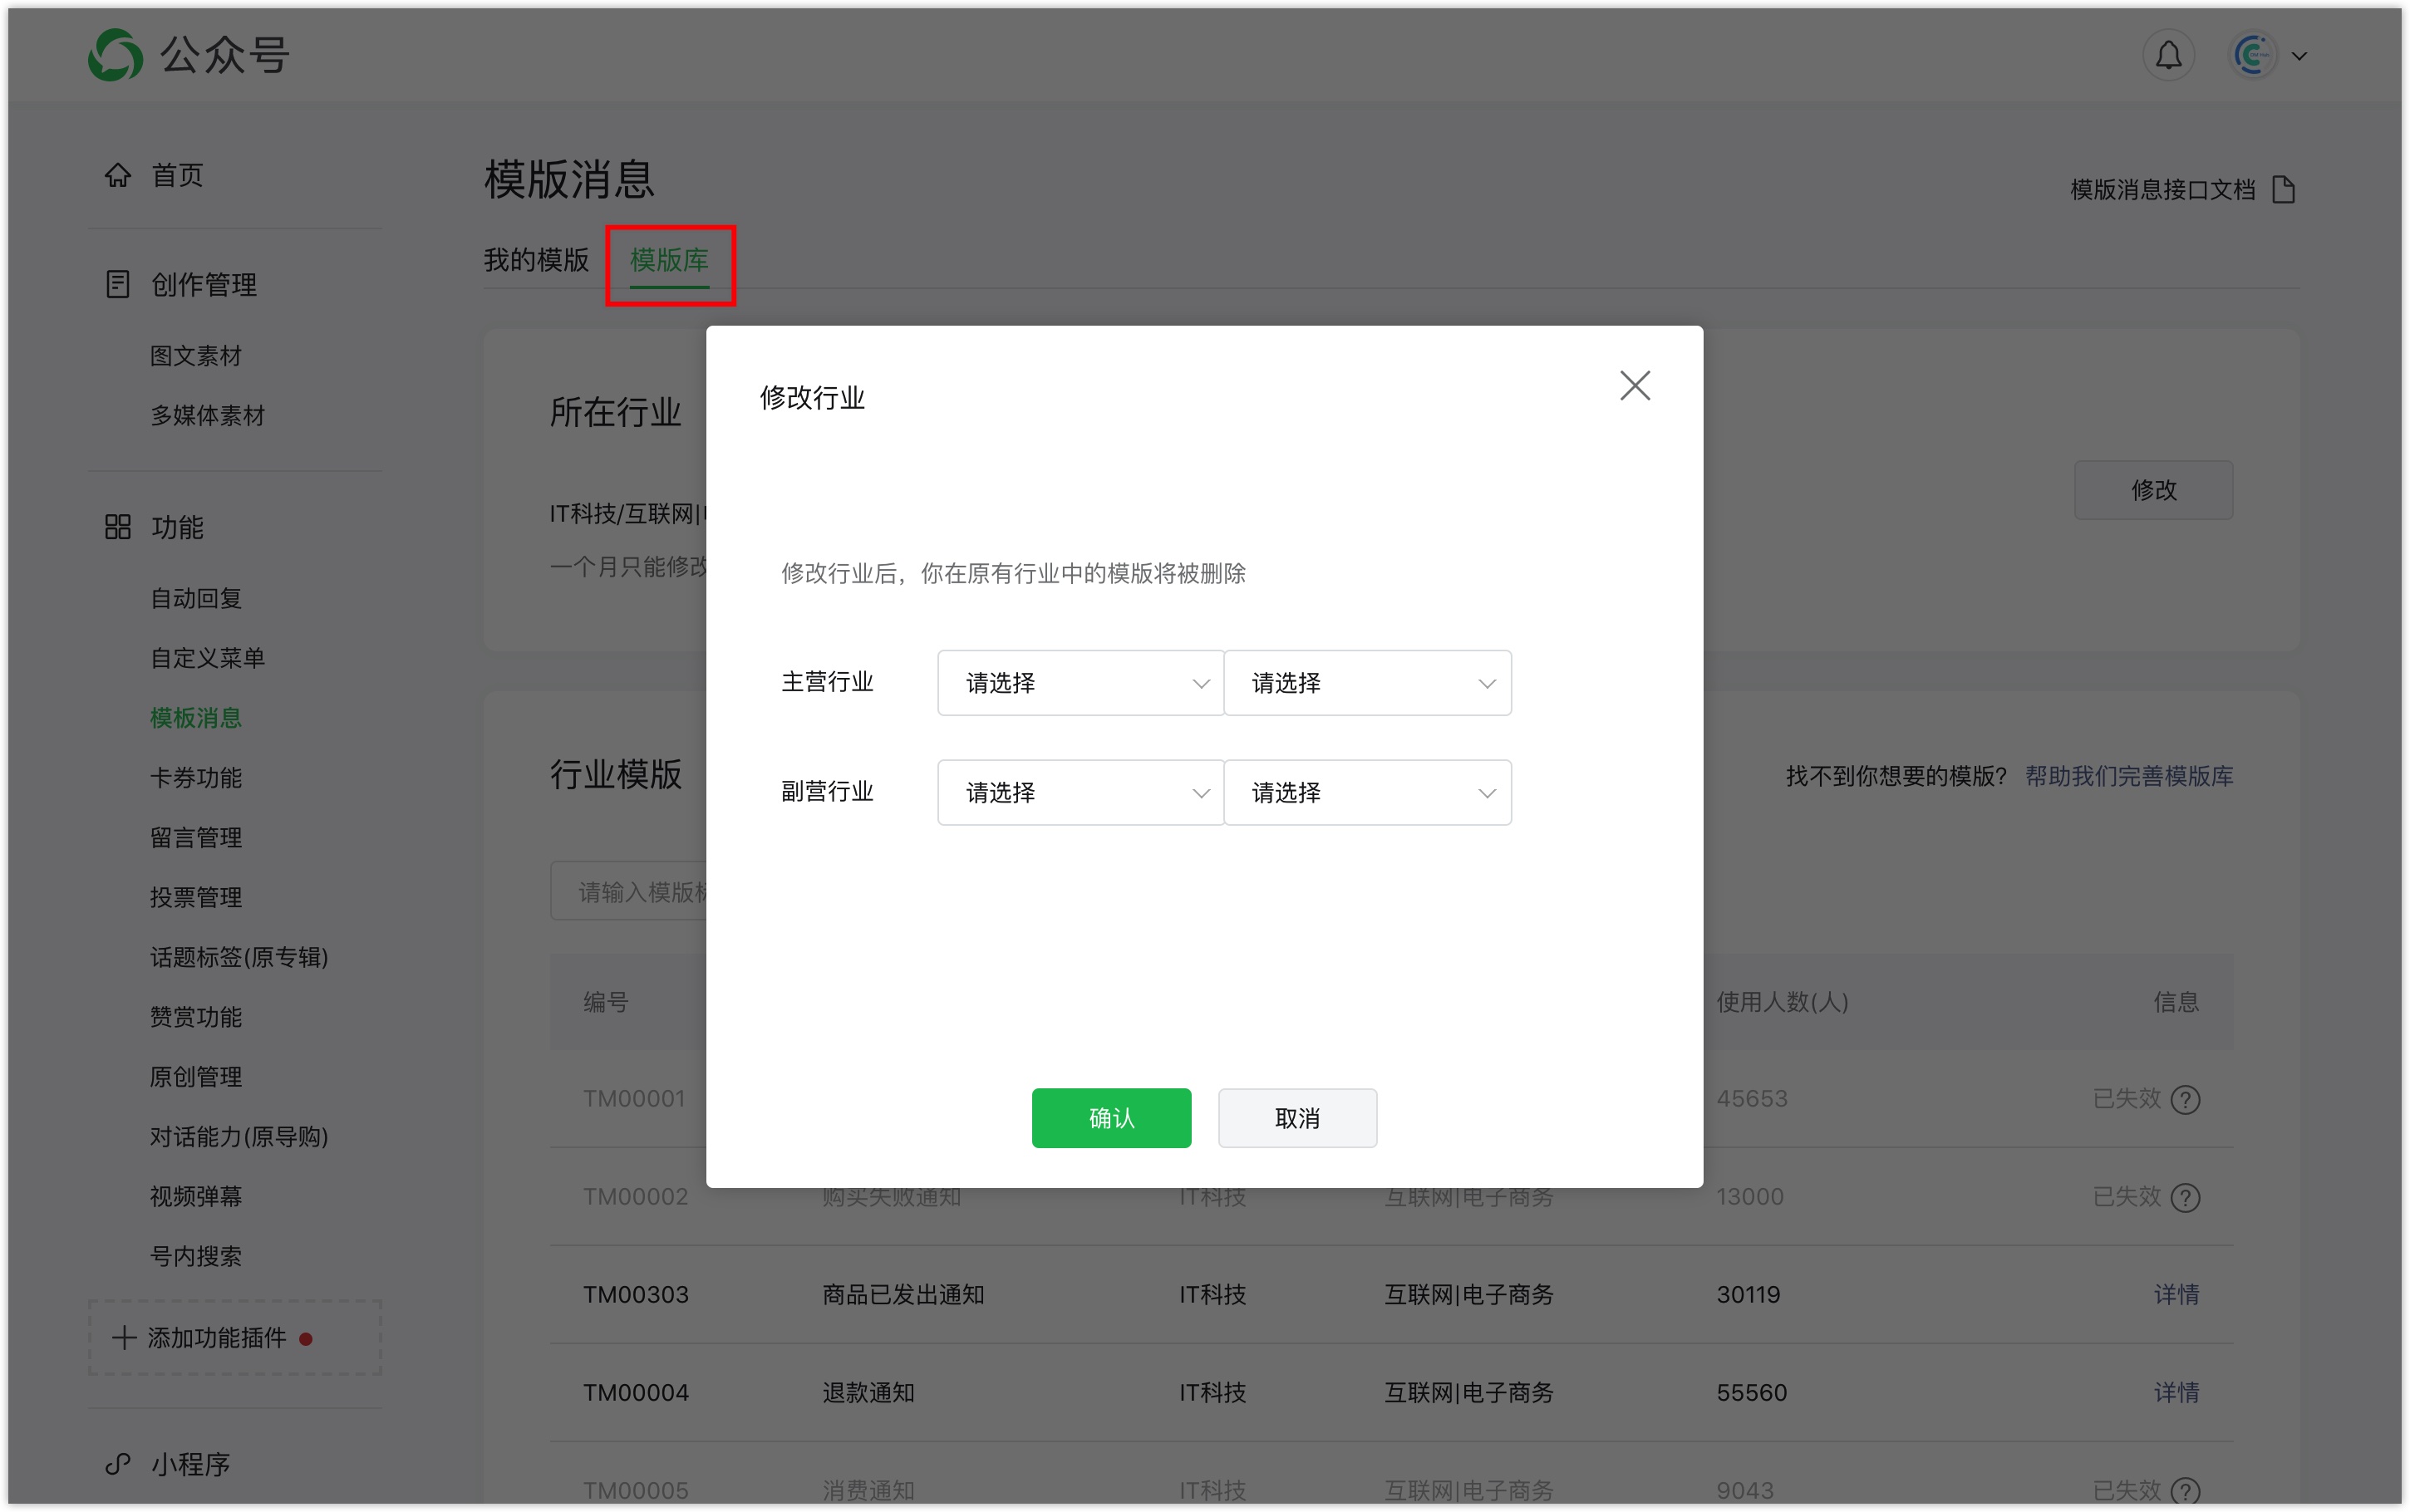Viewport: 2410px width, 1512px height.
Task: Open 多媒体素材 in sidebar
Action: [208, 416]
